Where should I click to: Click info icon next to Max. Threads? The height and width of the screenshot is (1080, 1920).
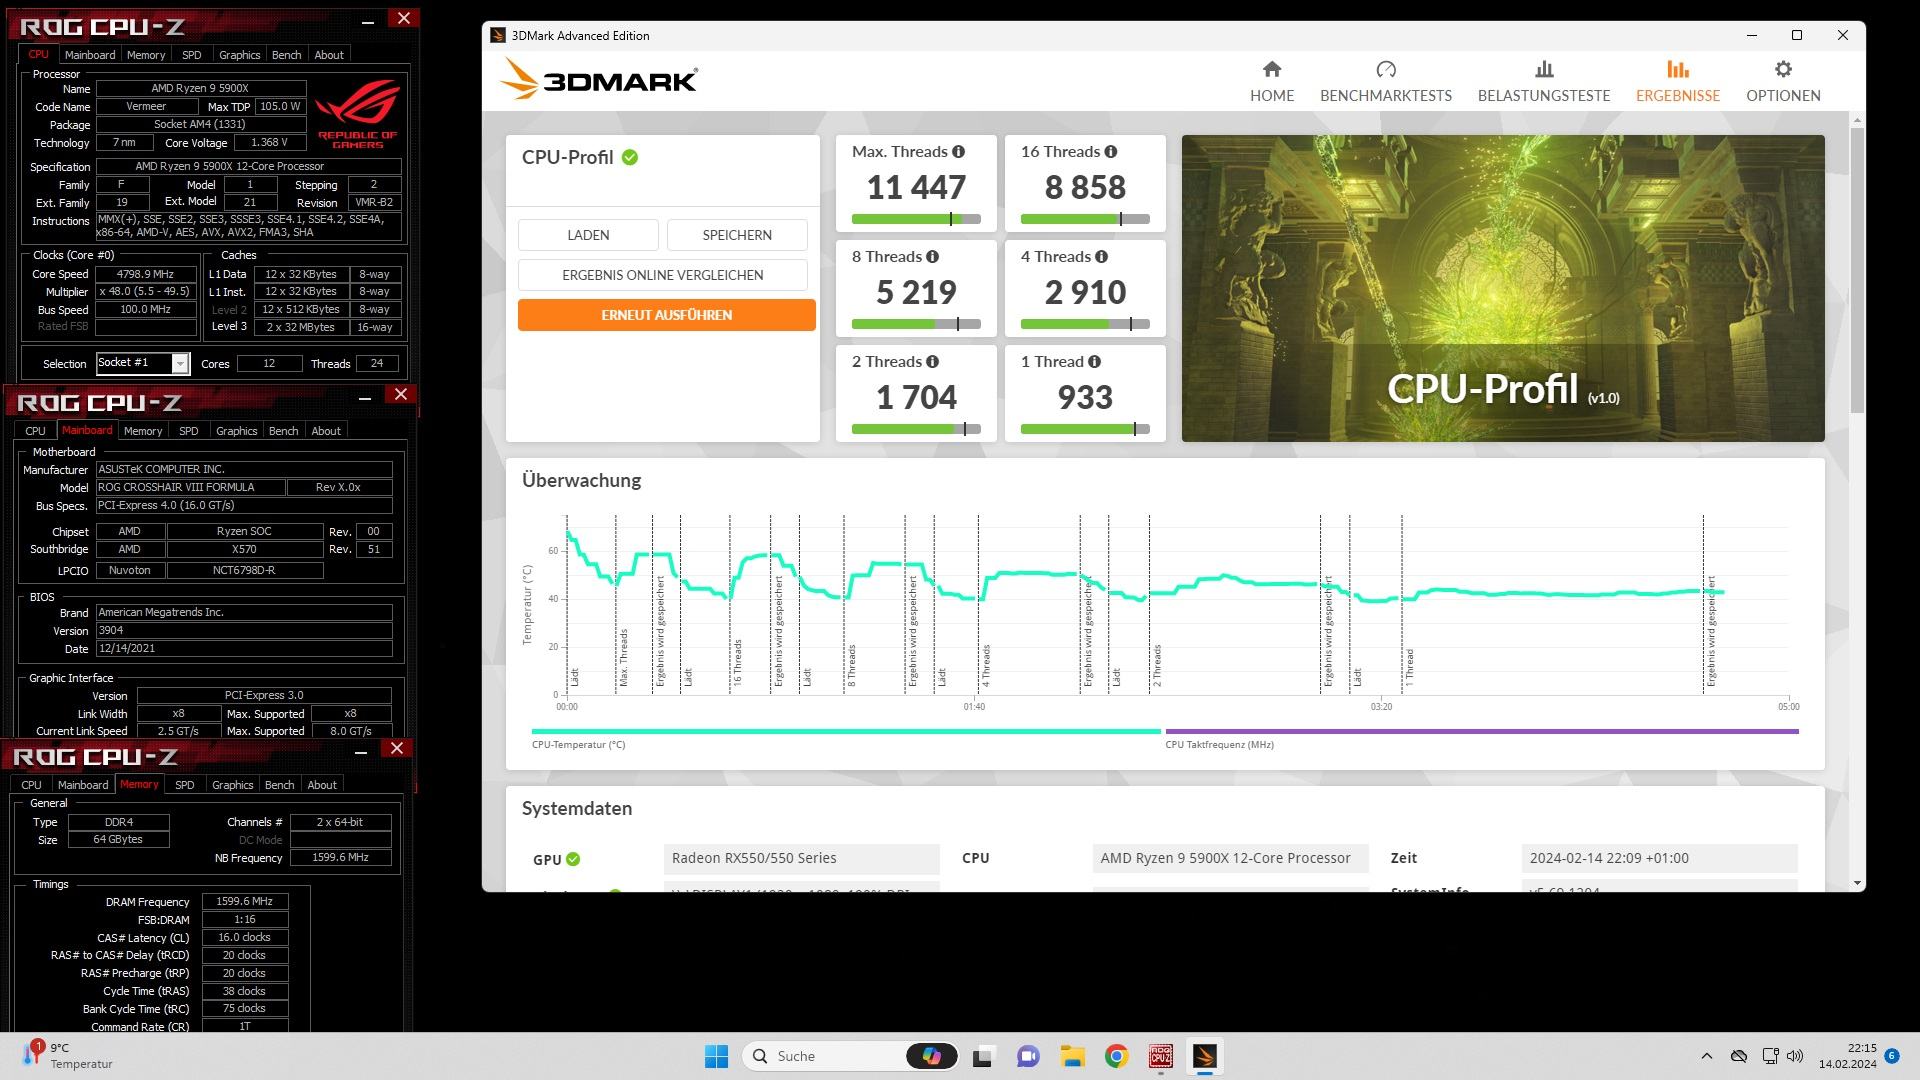point(958,152)
